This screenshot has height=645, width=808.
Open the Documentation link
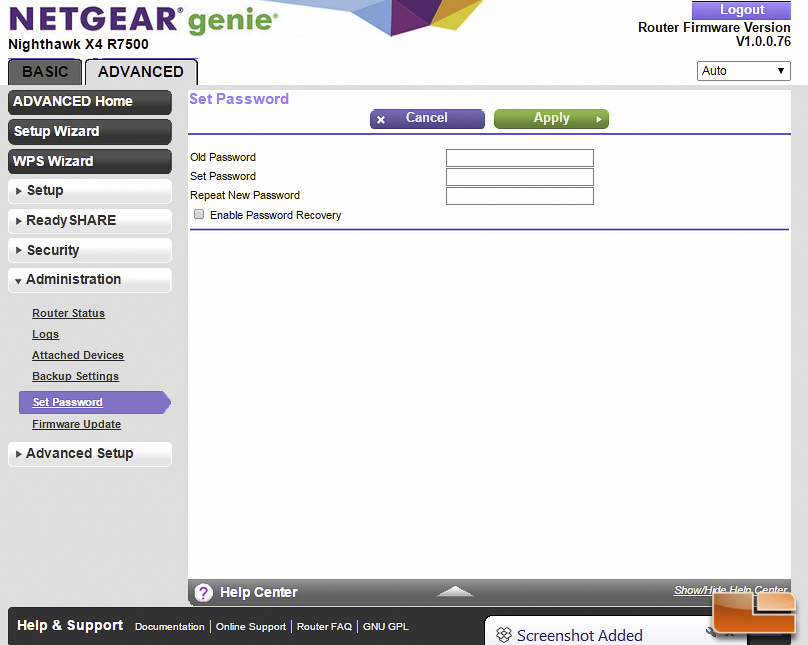[170, 626]
